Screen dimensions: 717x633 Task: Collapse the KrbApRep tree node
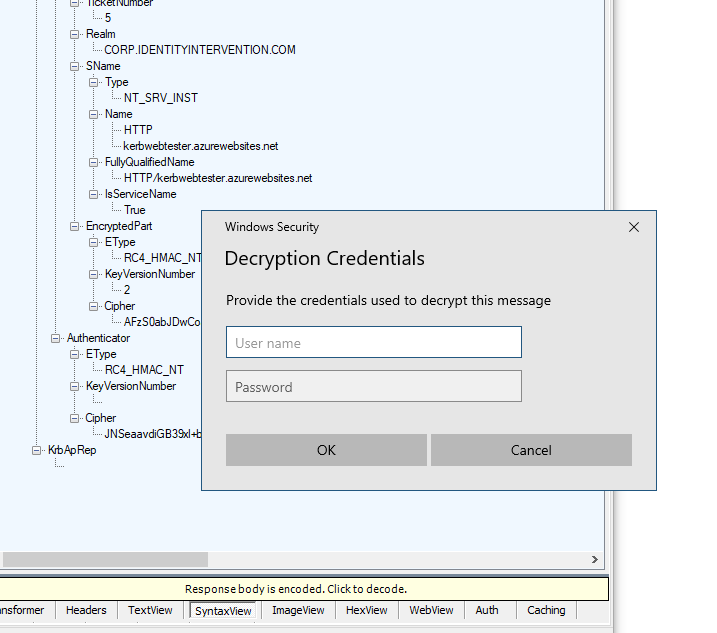coord(37,450)
